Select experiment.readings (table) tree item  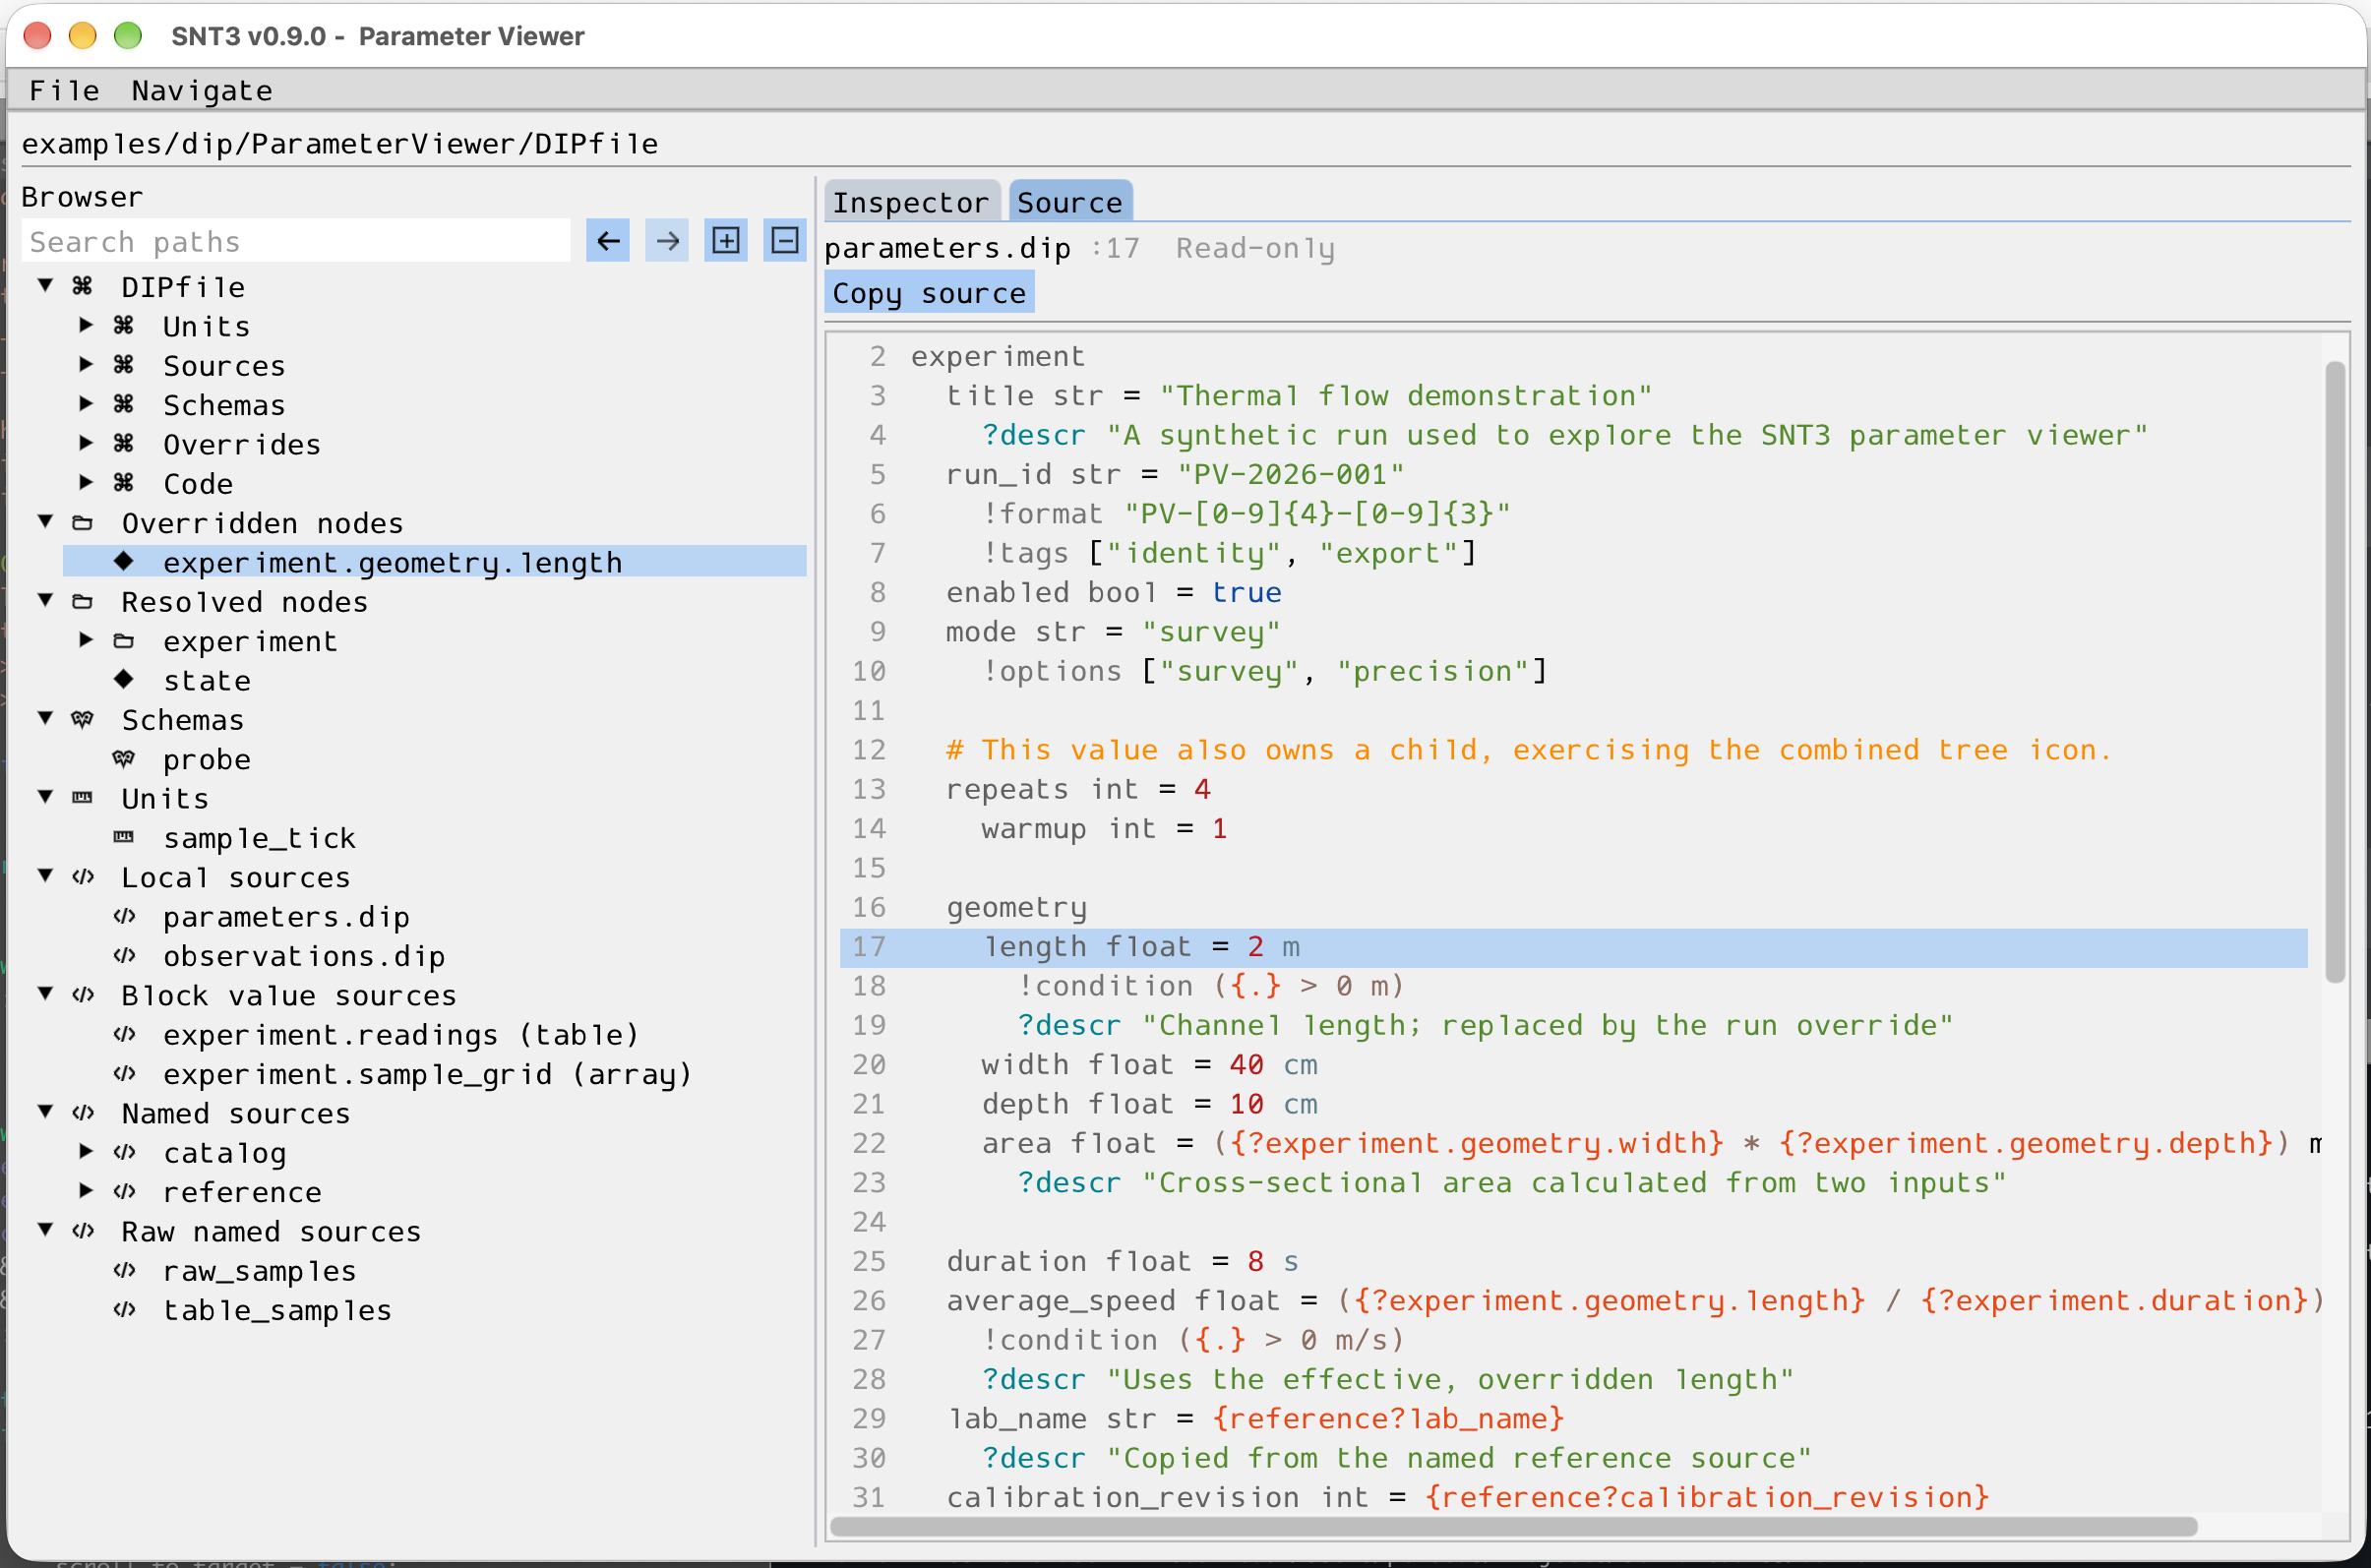pyautogui.click(x=400, y=1034)
